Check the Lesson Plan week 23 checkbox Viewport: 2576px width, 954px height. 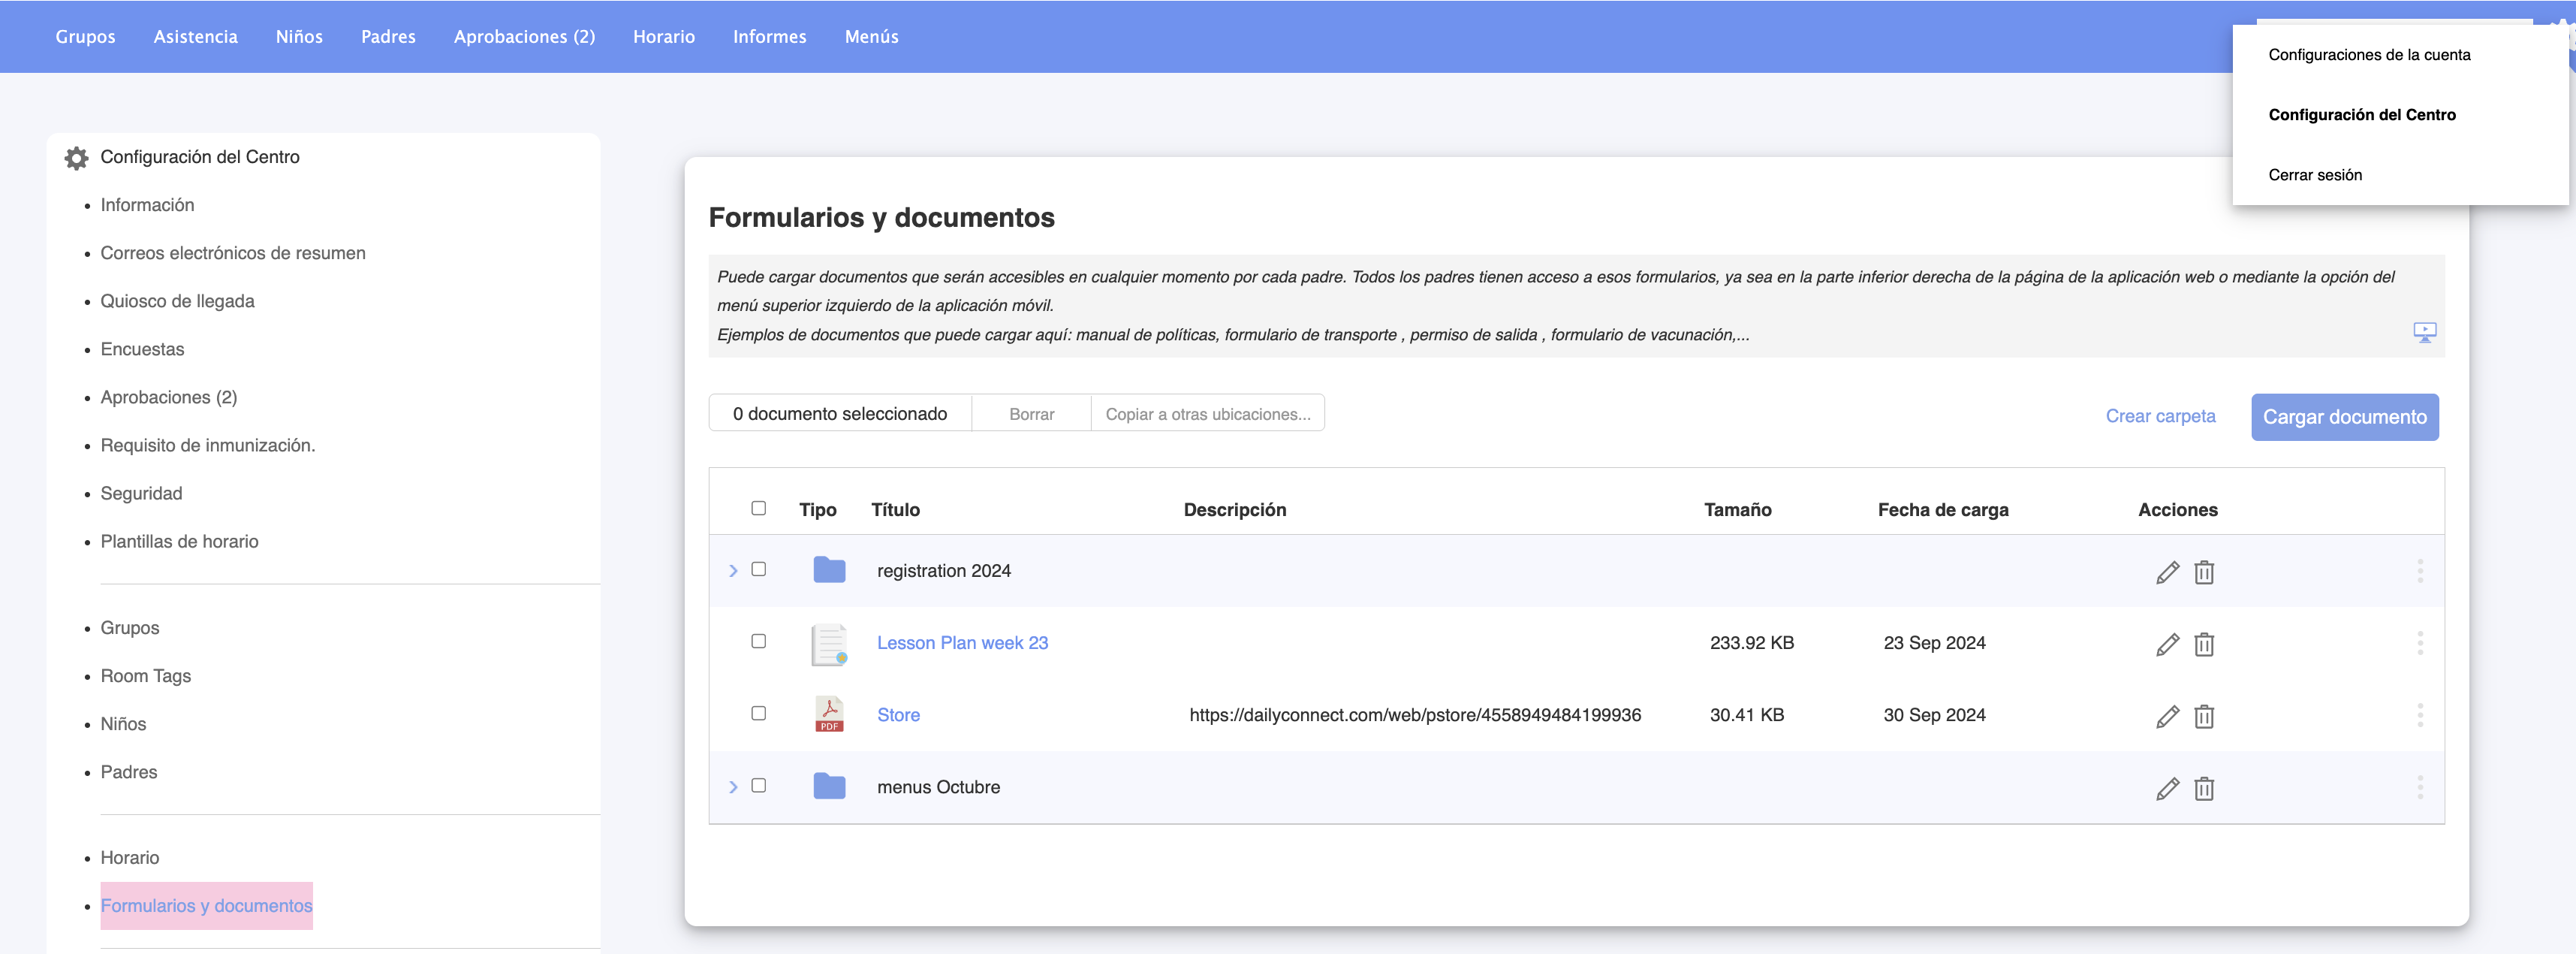click(x=758, y=641)
